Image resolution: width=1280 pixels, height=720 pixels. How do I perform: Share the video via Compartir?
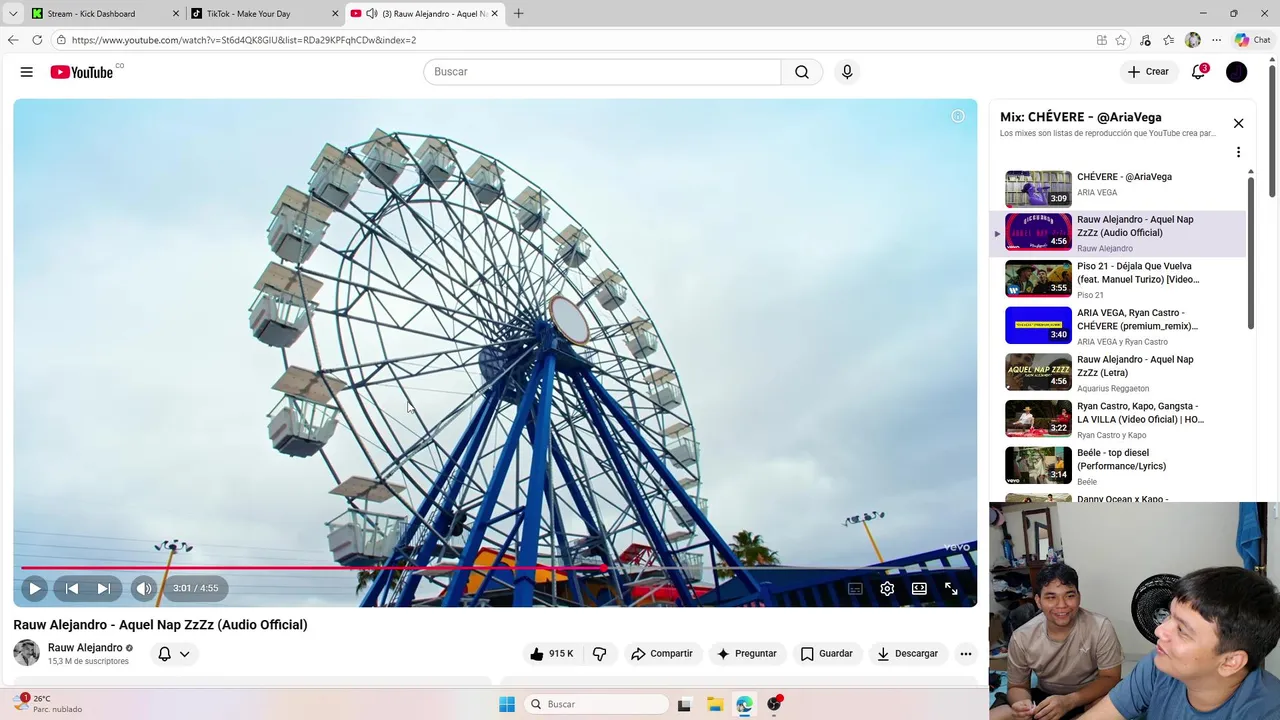click(x=661, y=654)
